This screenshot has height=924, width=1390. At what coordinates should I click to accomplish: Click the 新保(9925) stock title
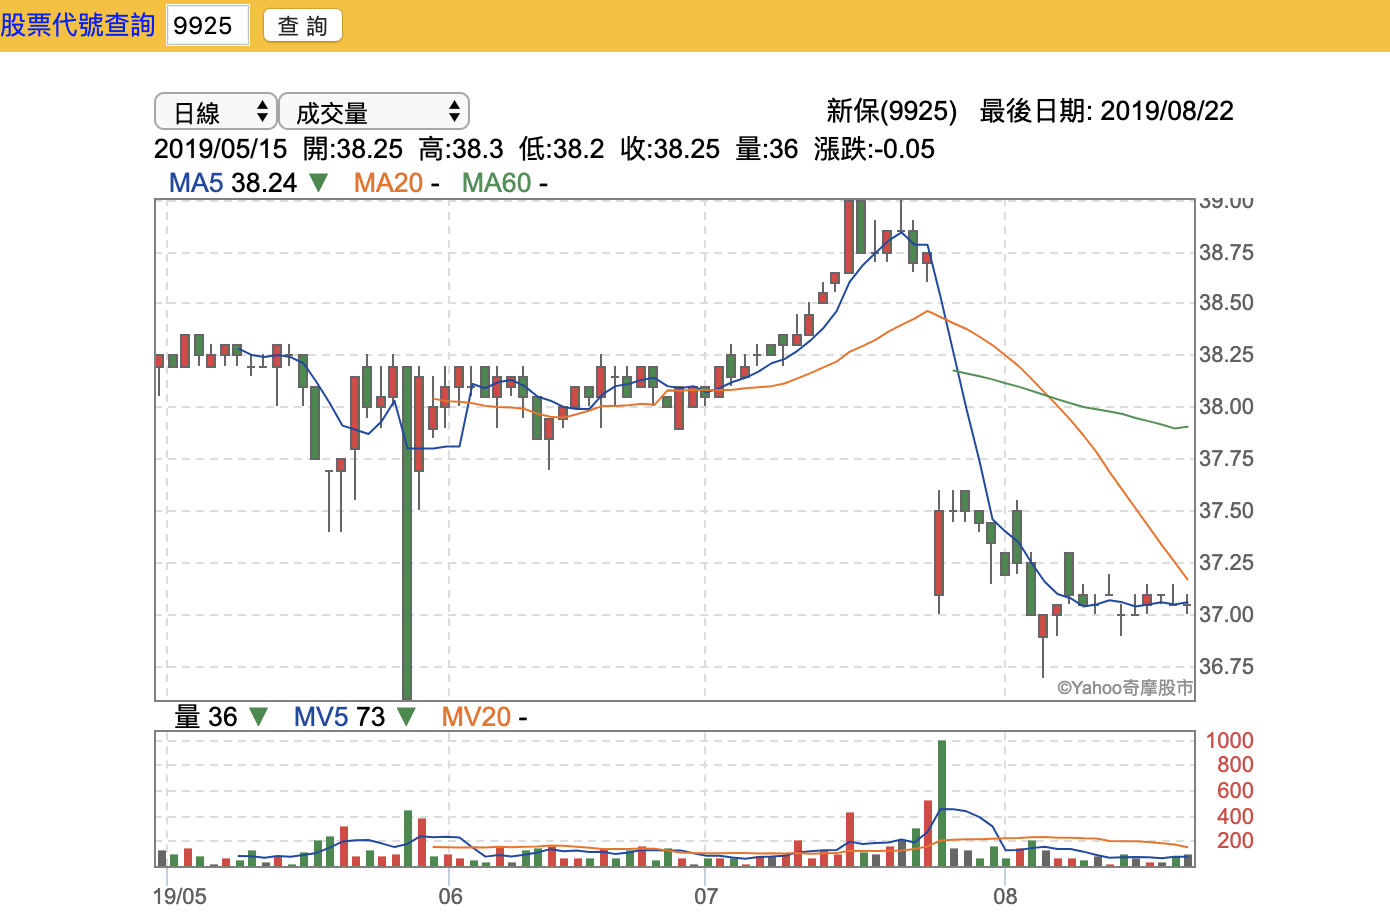[891, 111]
